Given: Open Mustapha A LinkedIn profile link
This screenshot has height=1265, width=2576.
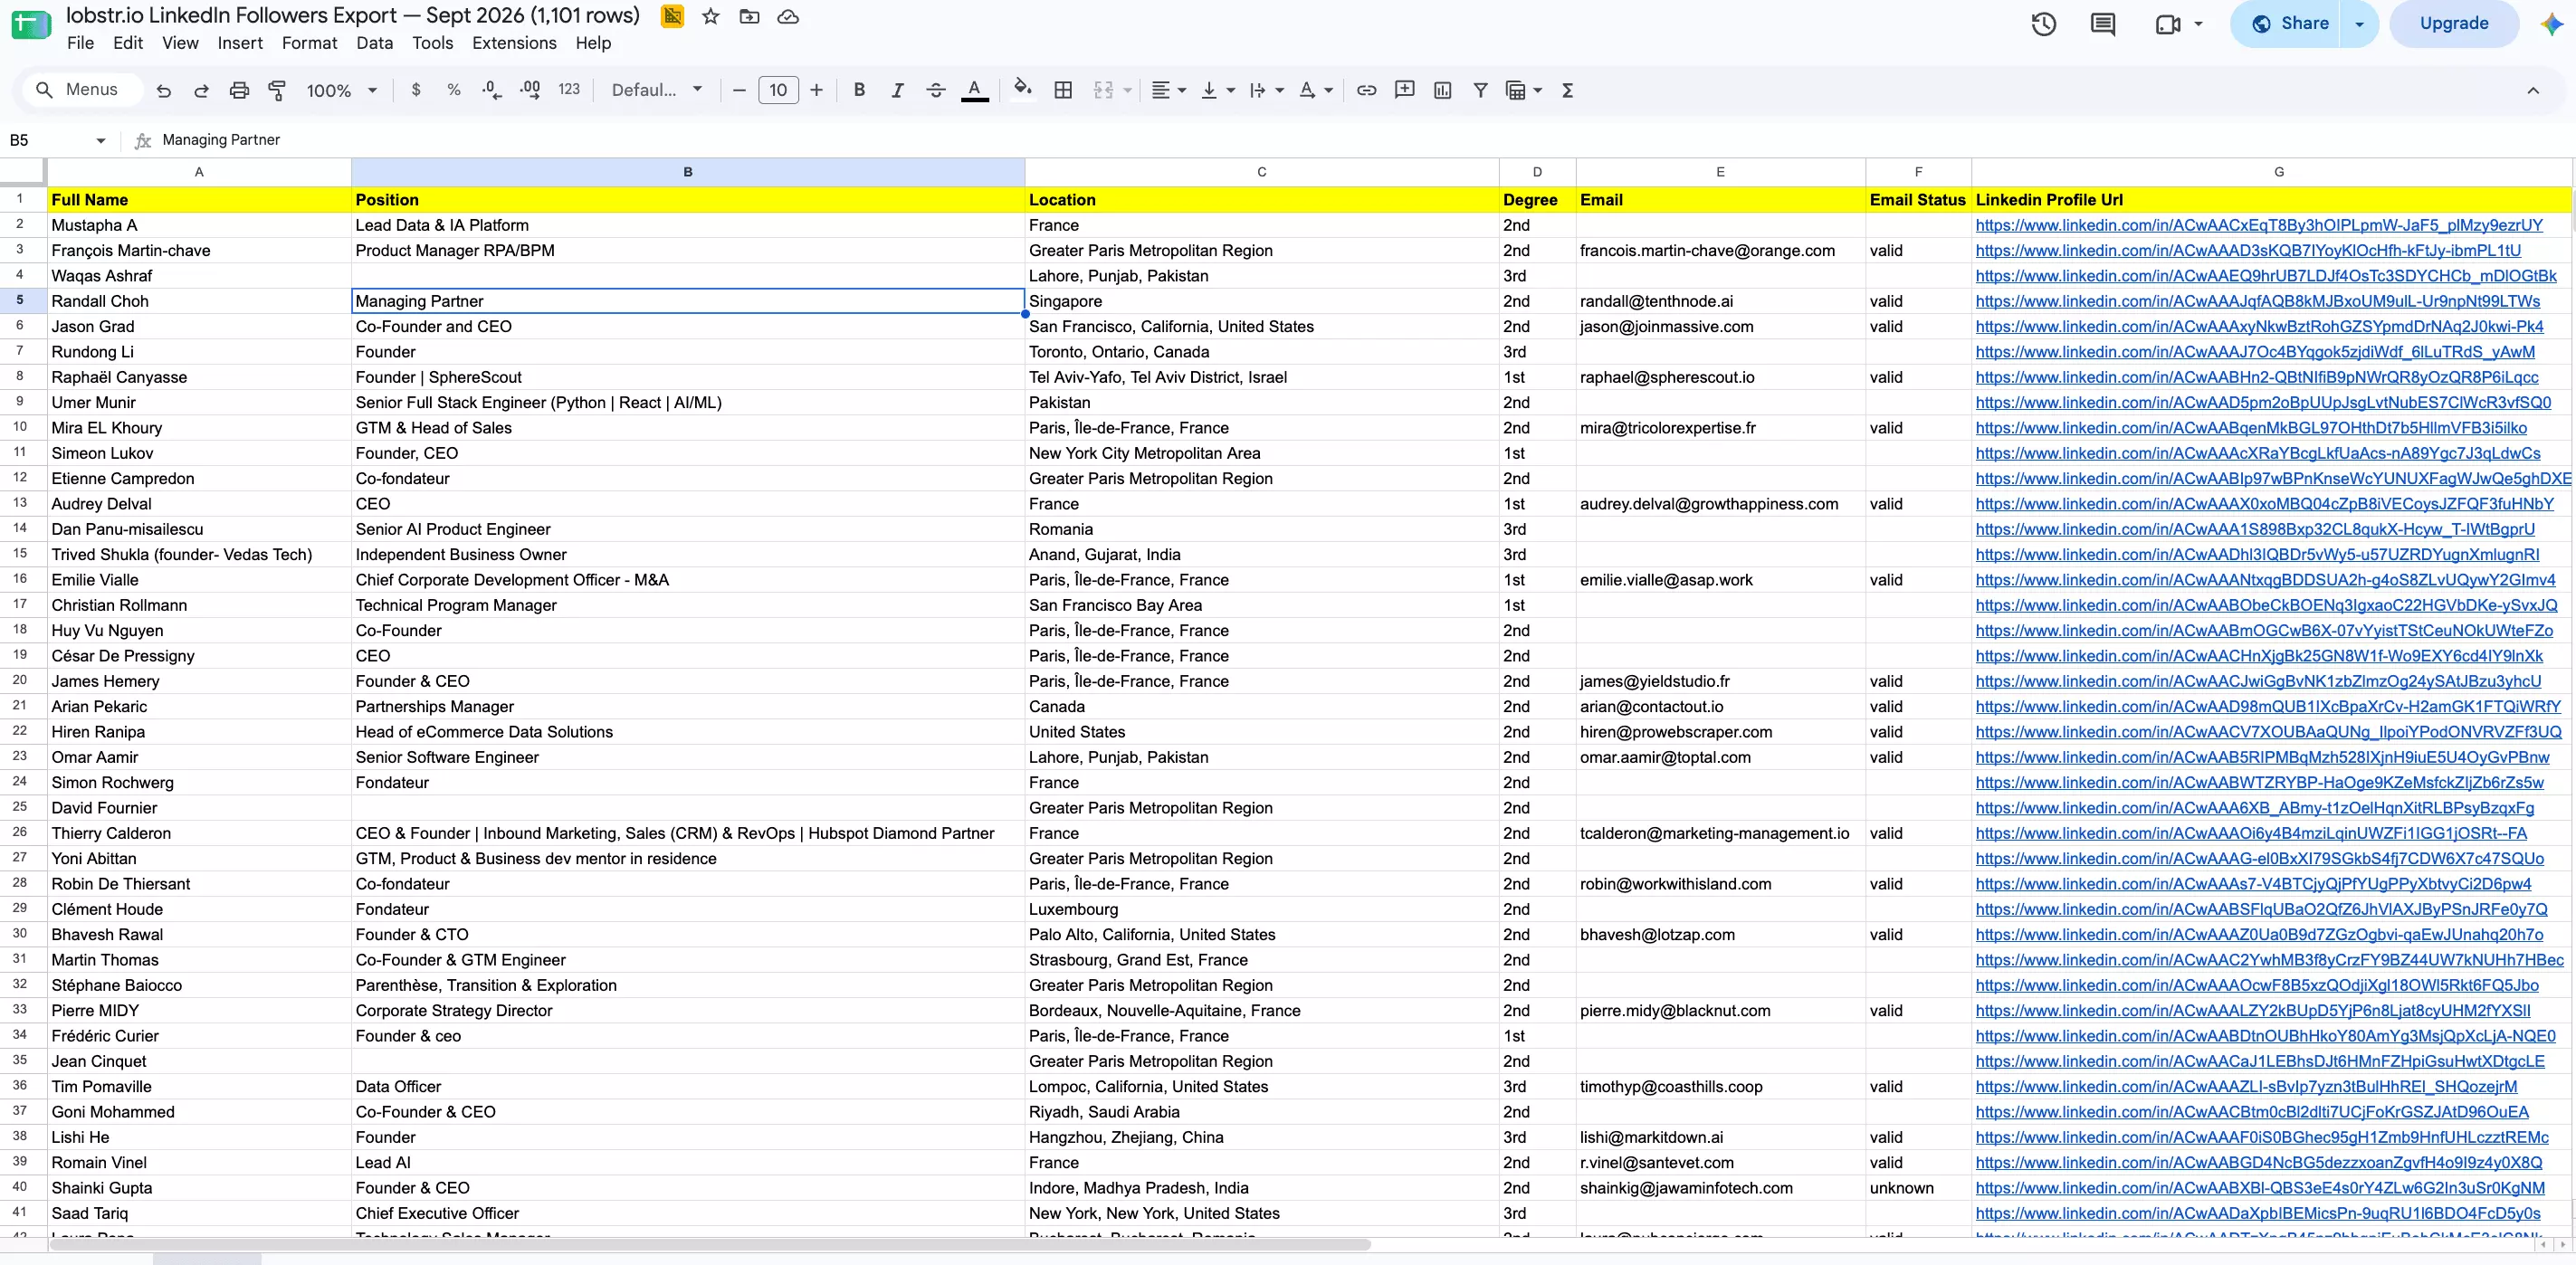Looking at the screenshot, I should pos(2259,225).
